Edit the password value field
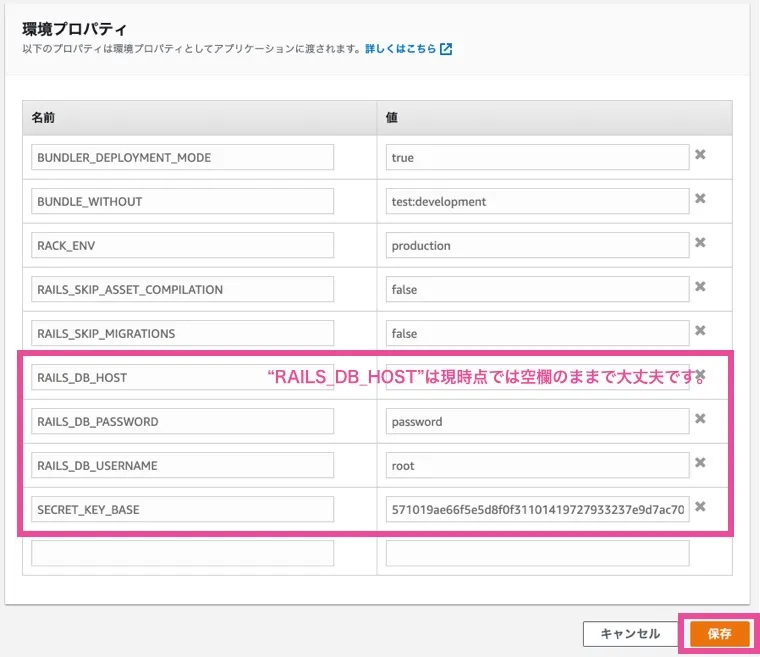 click(x=538, y=421)
